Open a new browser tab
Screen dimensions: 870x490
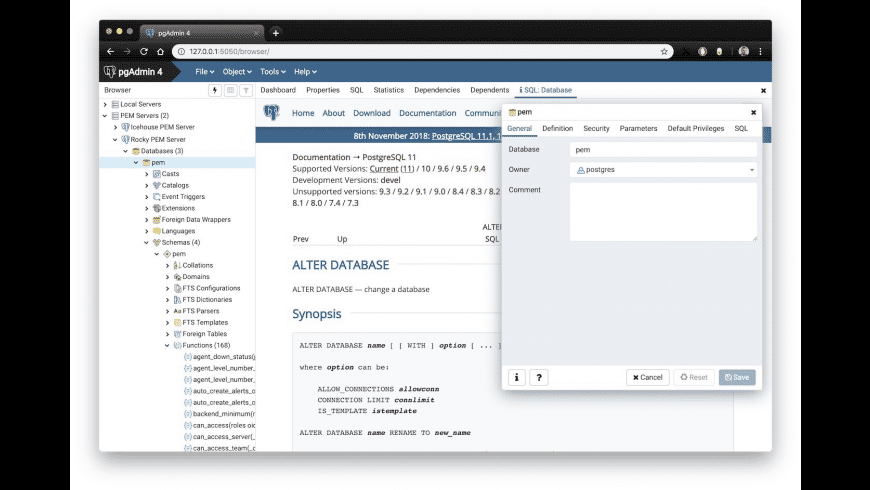(276, 33)
